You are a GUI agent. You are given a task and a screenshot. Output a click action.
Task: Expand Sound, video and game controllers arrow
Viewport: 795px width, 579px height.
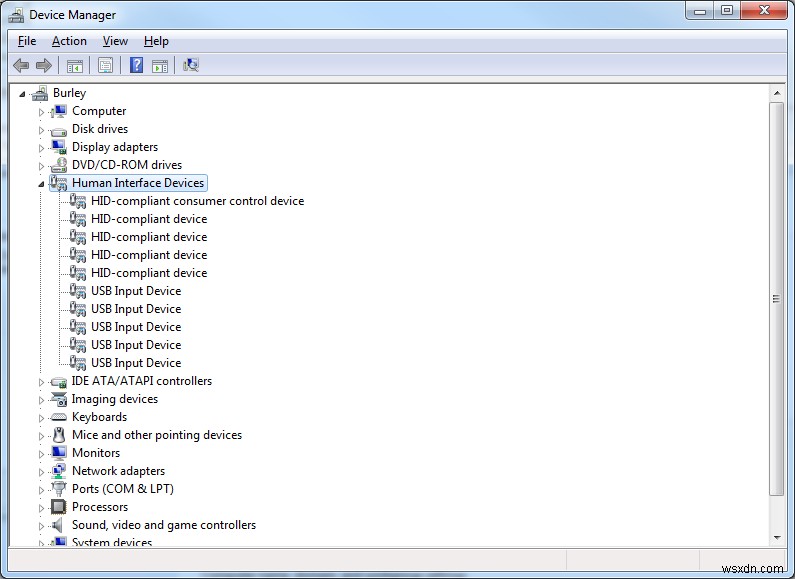pos(41,526)
